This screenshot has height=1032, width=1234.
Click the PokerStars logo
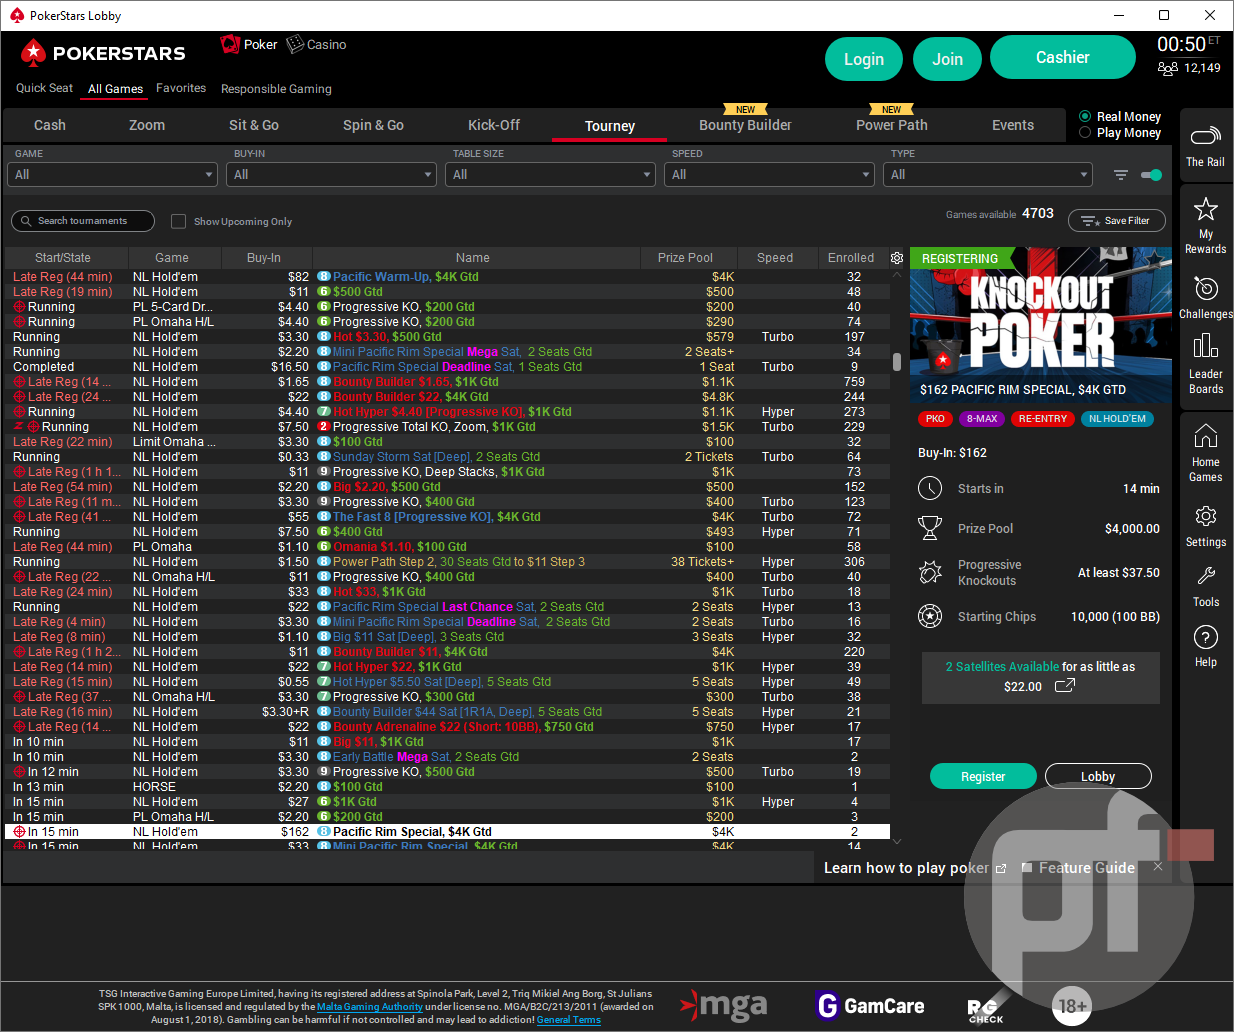click(103, 53)
